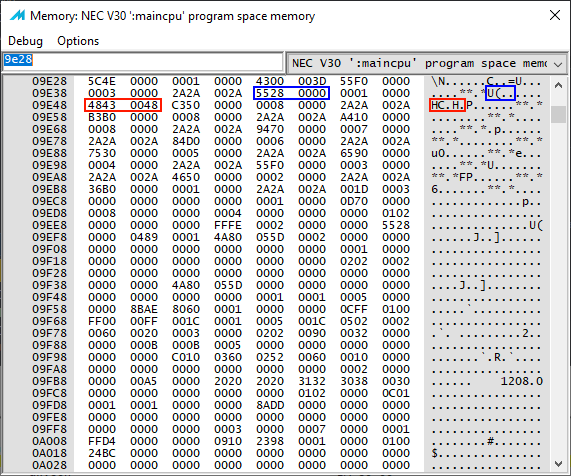Select address row 09EC8
This screenshot has width=571, height=476.
pyautogui.click(x=49, y=201)
